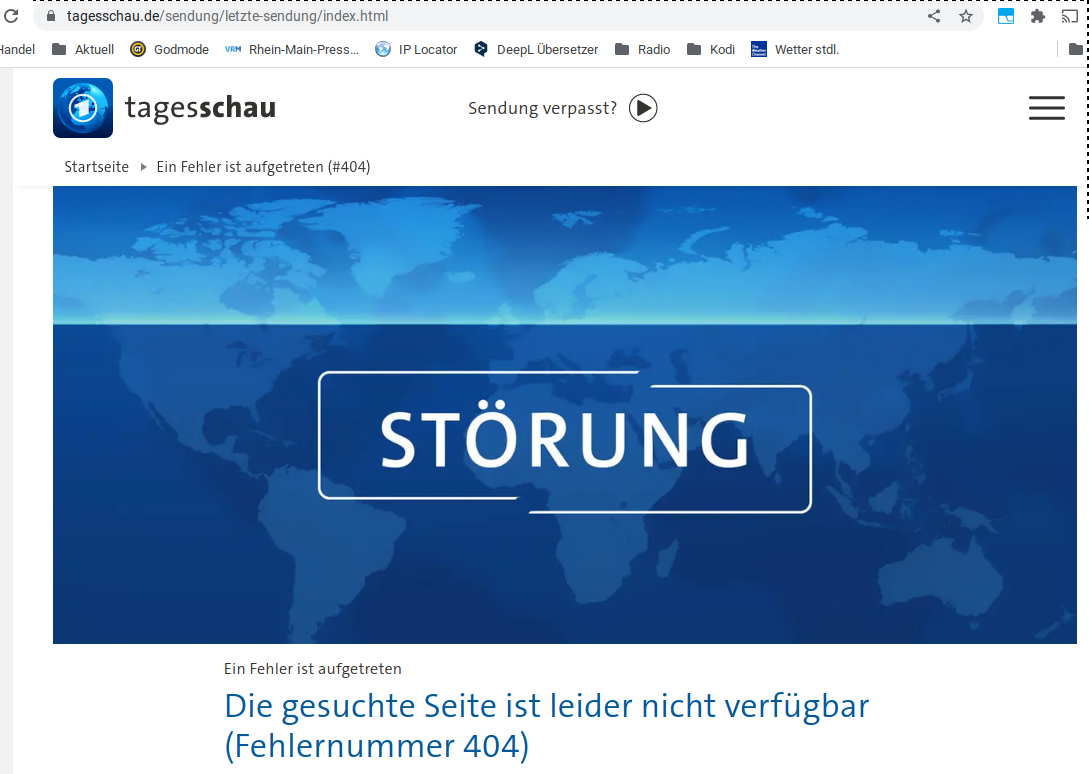Click the IP Locator globe favicon

point(383,49)
